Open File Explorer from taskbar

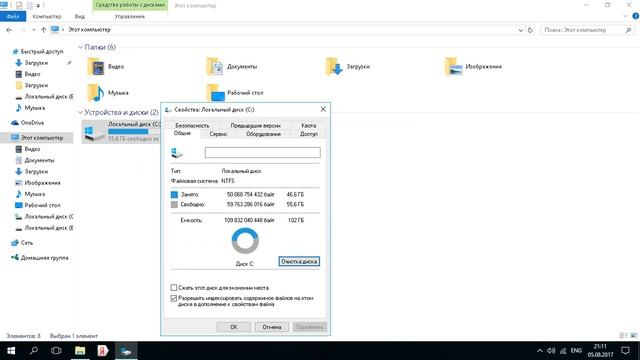[x=80, y=351]
